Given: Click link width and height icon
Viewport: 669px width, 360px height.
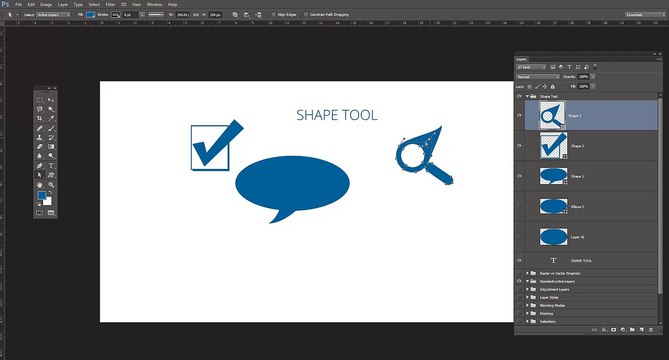Looking at the screenshot, I should 196,15.
